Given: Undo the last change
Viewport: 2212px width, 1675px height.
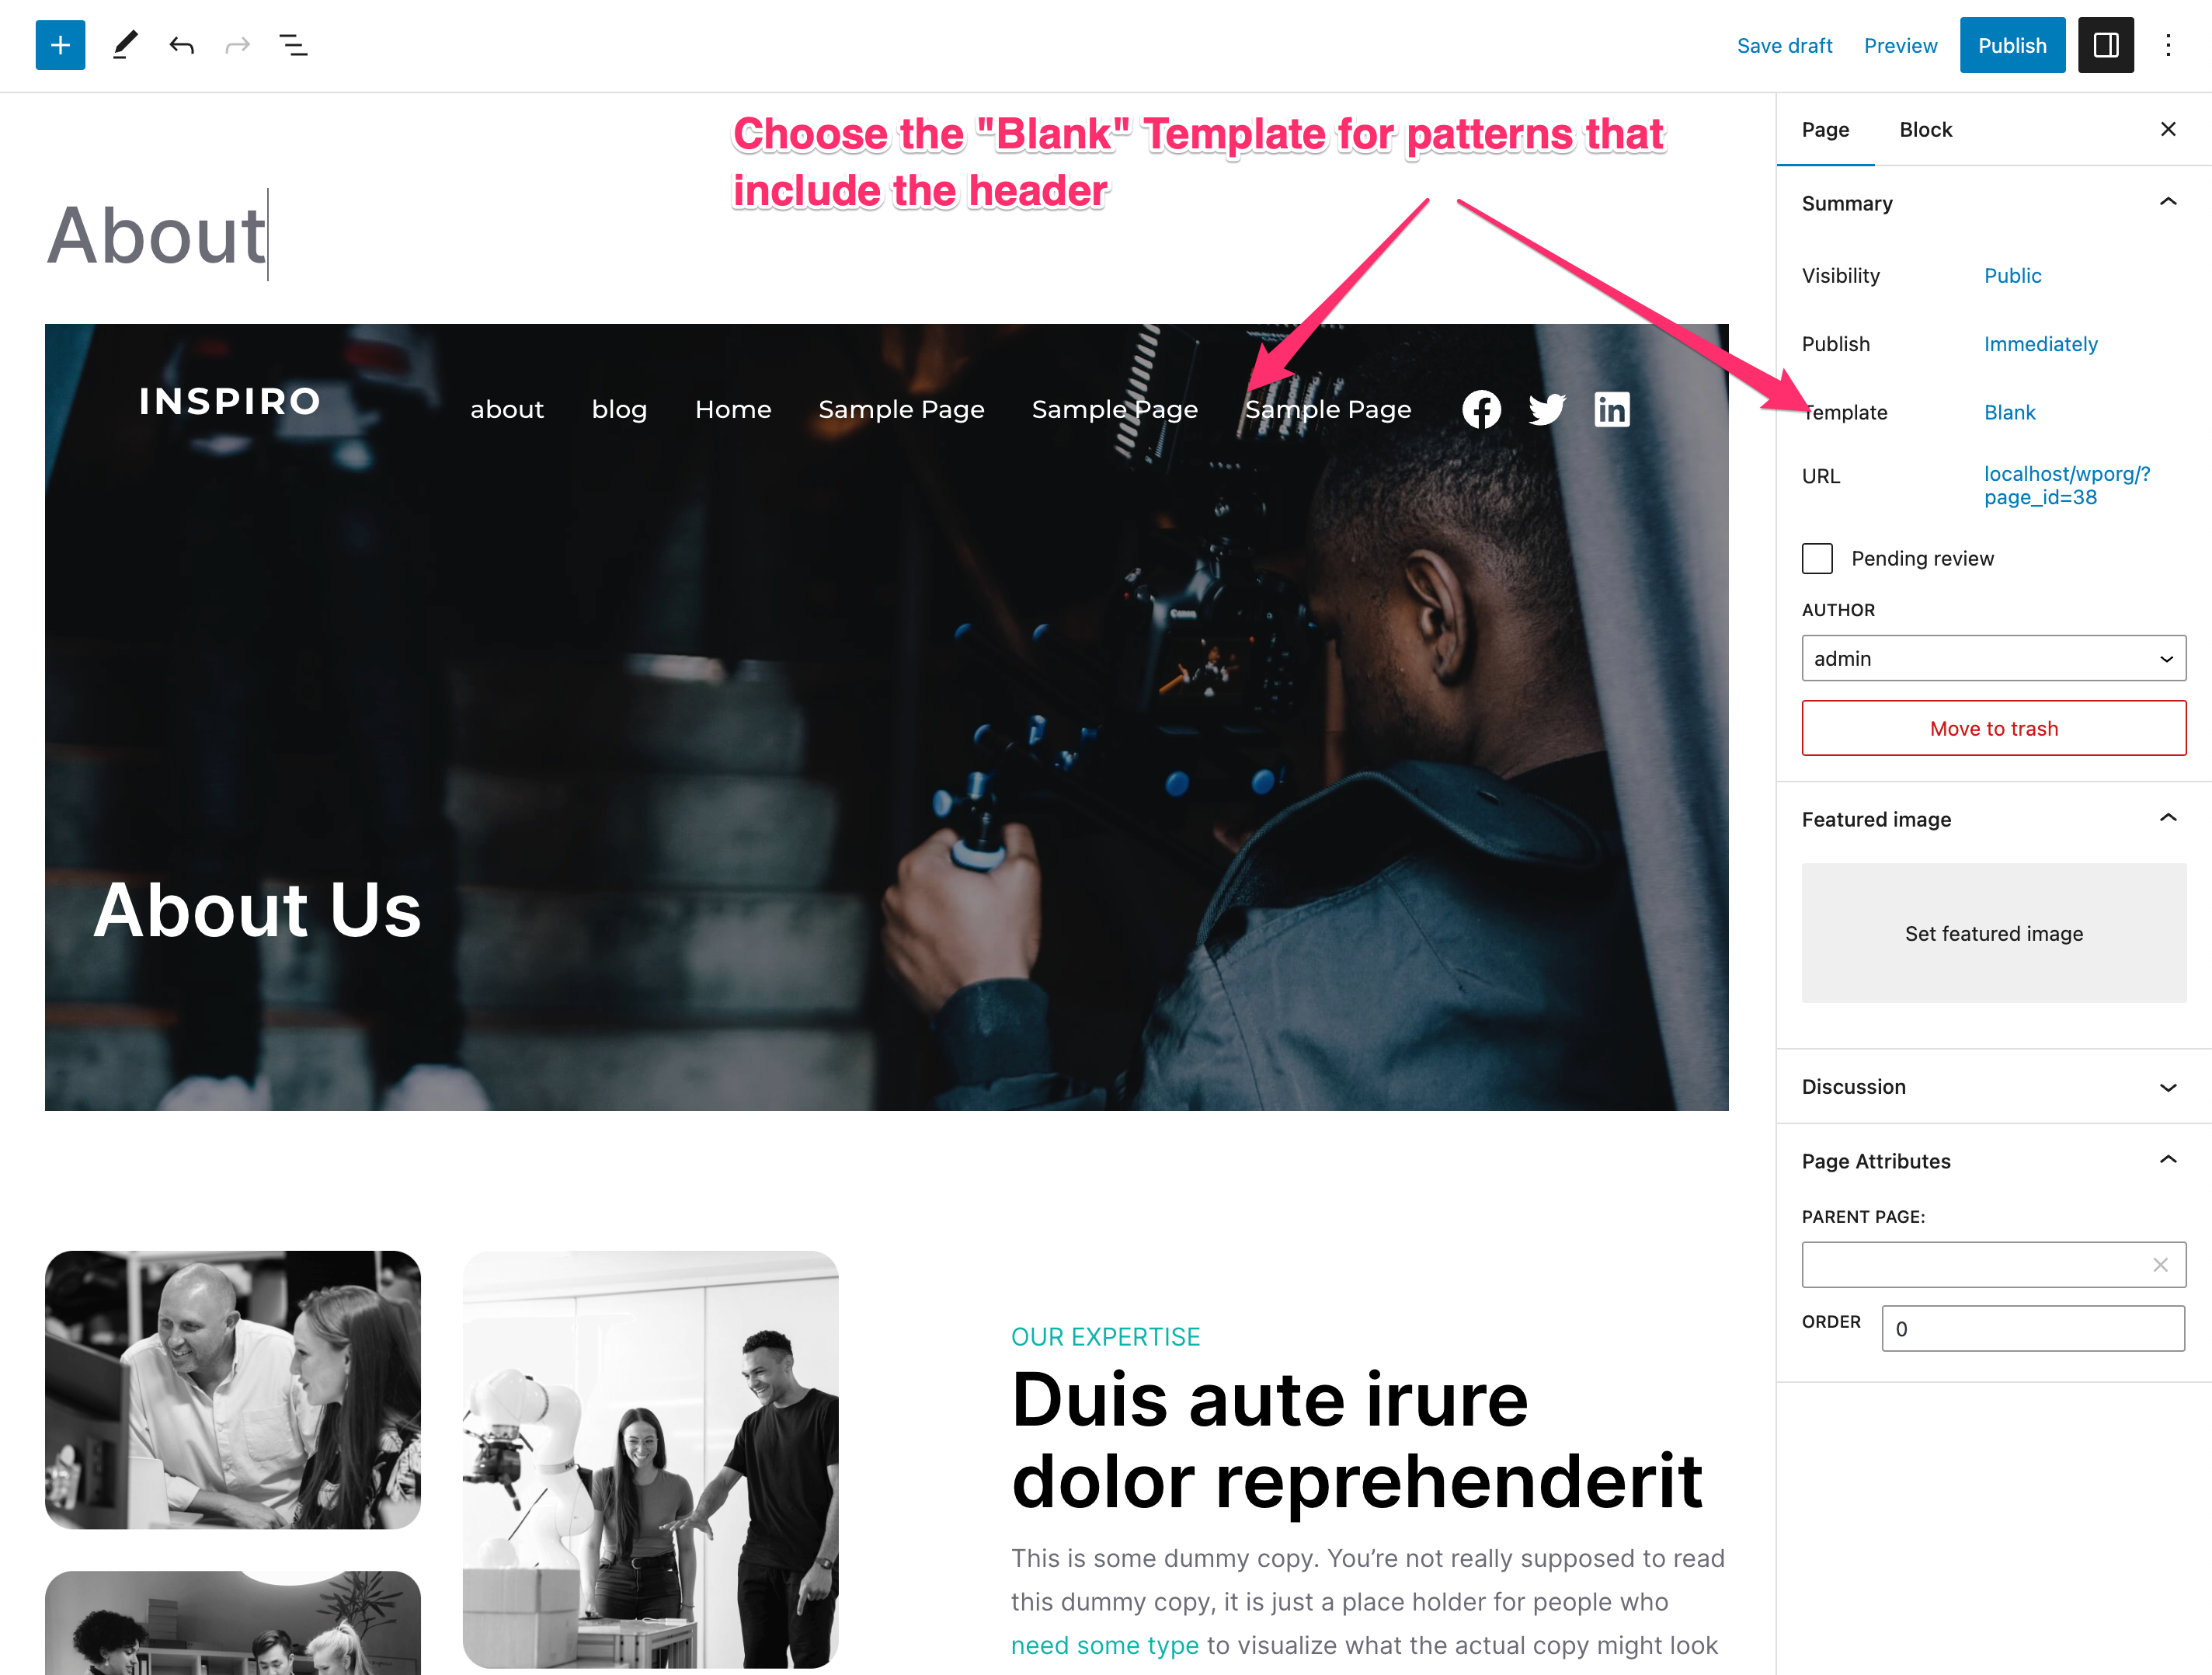Looking at the screenshot, I should tap(181, 45).
